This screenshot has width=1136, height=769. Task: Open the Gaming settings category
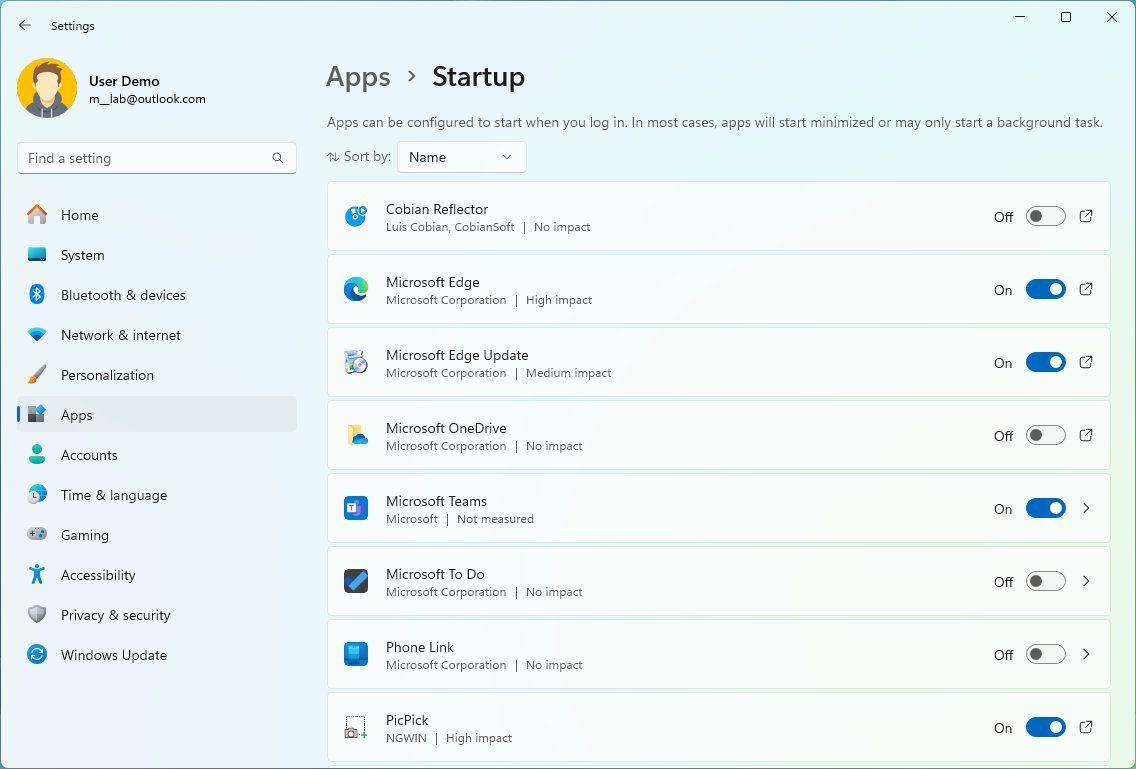[84, 535]
